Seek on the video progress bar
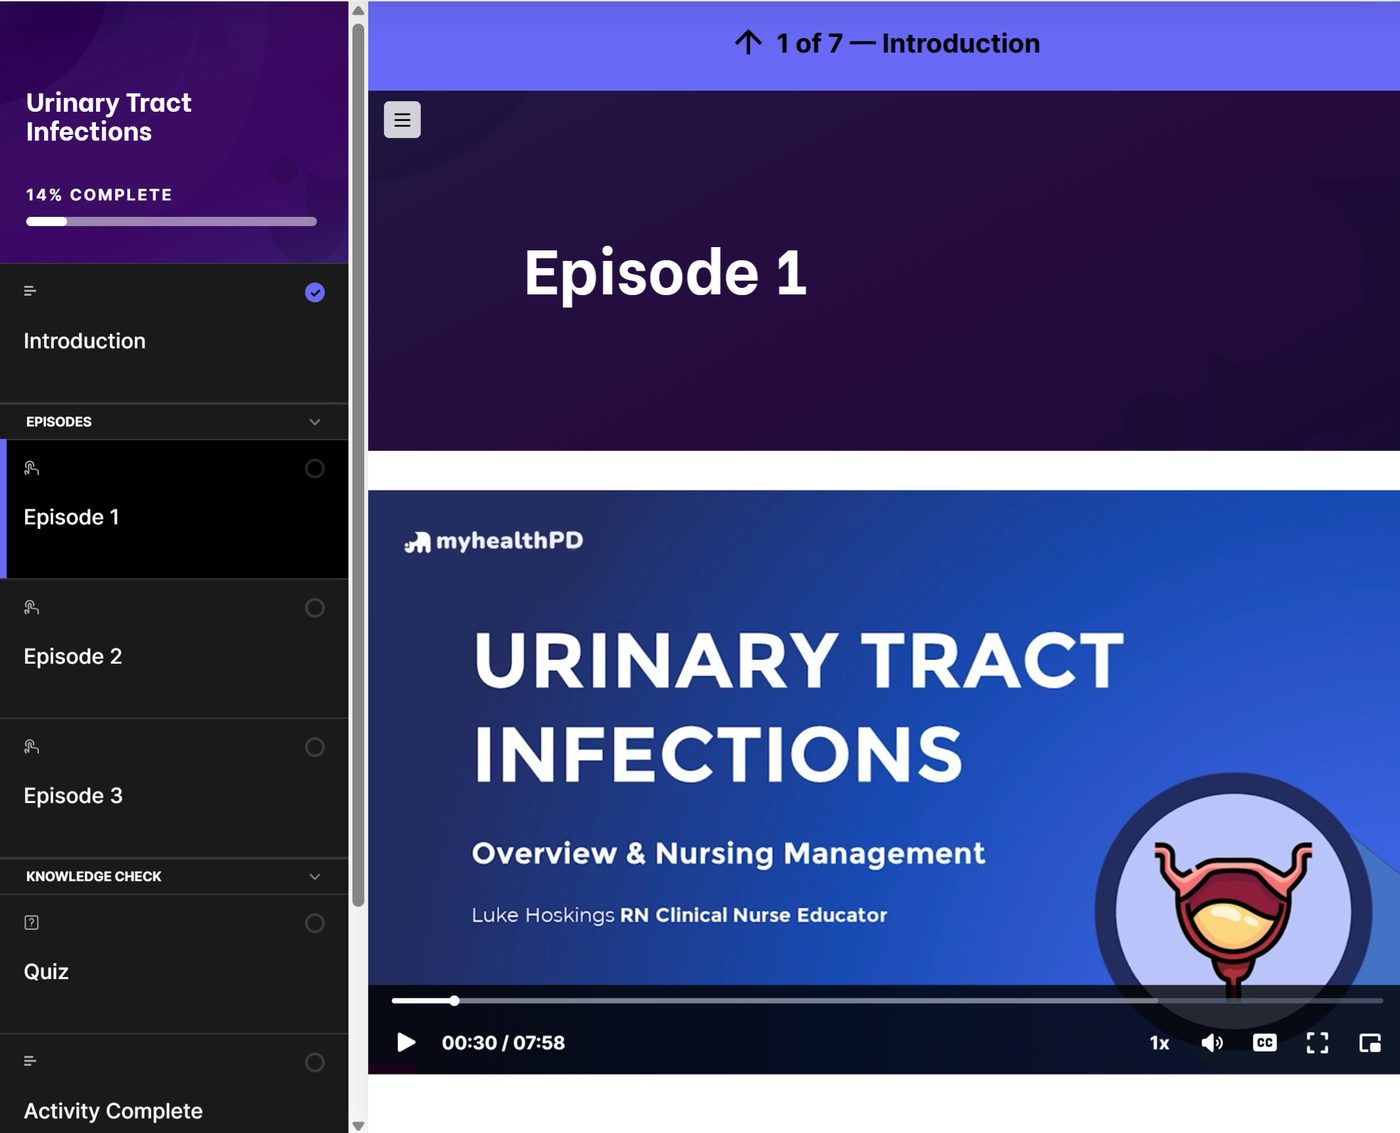 pos(887,1000)
